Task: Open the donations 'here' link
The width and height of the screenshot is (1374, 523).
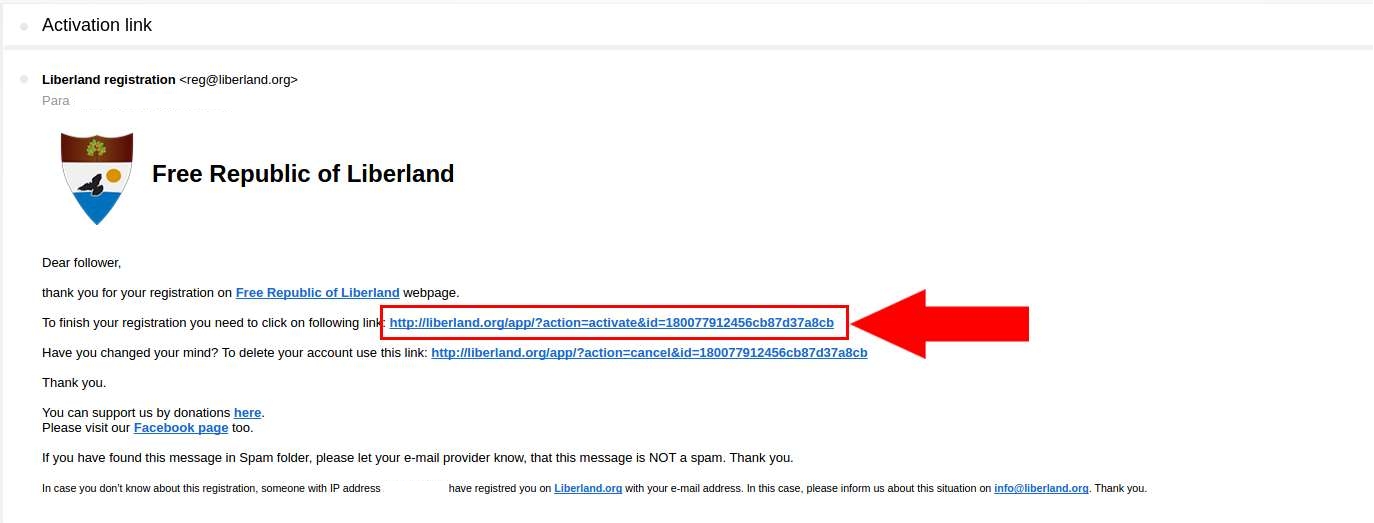Action: point(247,412)
